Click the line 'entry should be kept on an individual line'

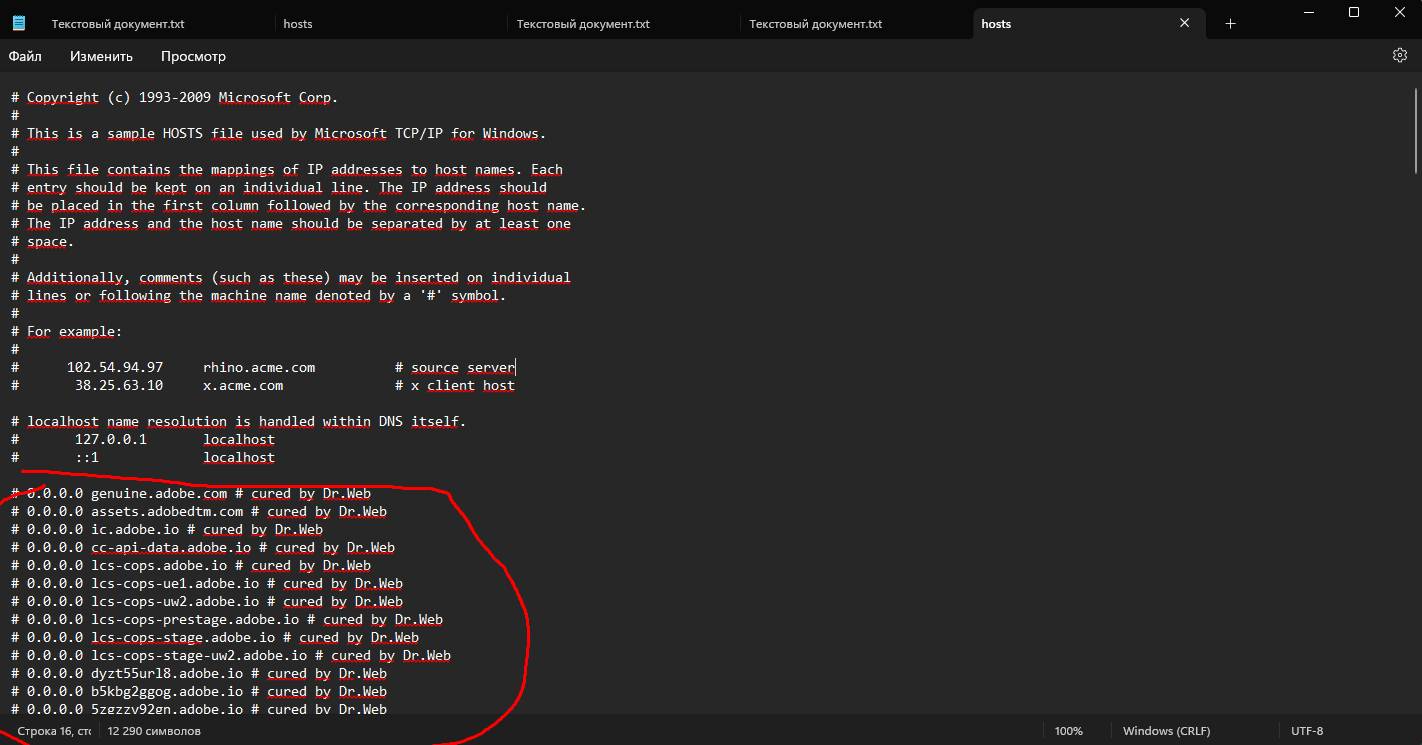click(x=278, y=187)
